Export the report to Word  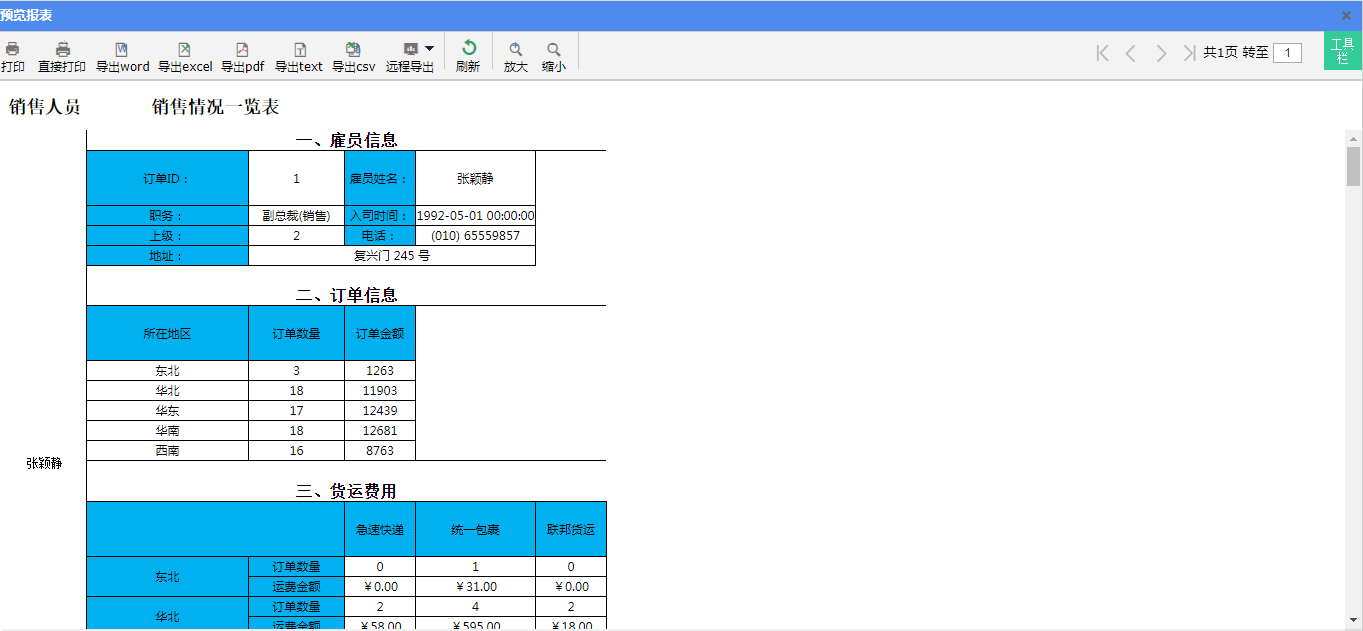coord(122,56)
